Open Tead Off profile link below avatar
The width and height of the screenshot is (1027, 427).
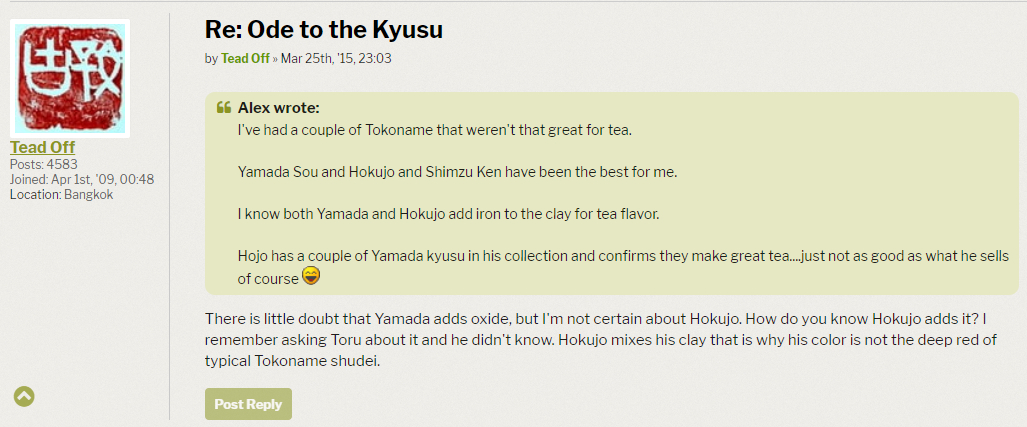[42, 147]
